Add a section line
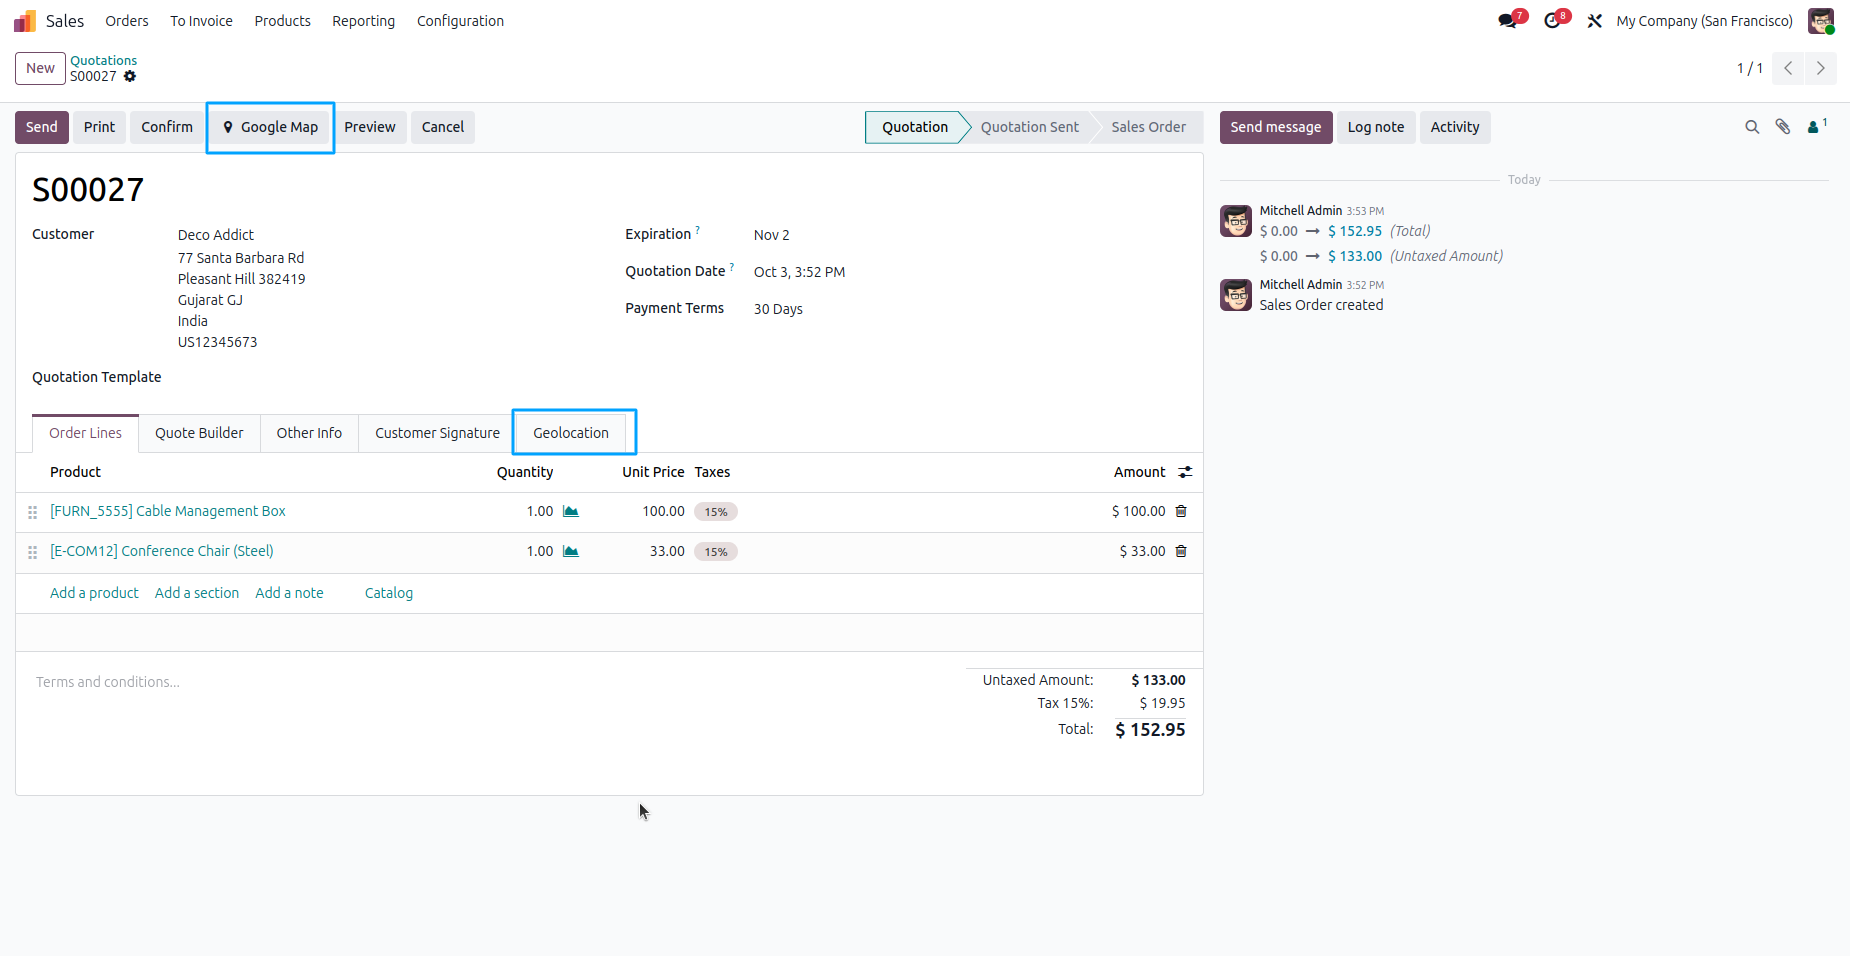Screen dimensions: 1850x956 [197, 593]
